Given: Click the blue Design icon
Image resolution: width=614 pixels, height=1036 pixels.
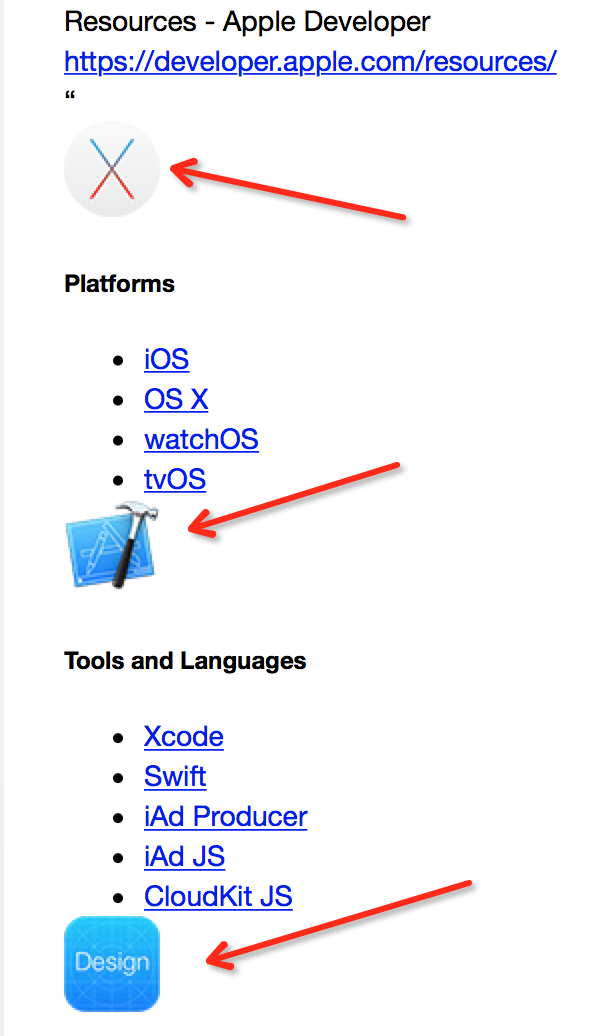Looking at the screenshot, I should point(111,964).
